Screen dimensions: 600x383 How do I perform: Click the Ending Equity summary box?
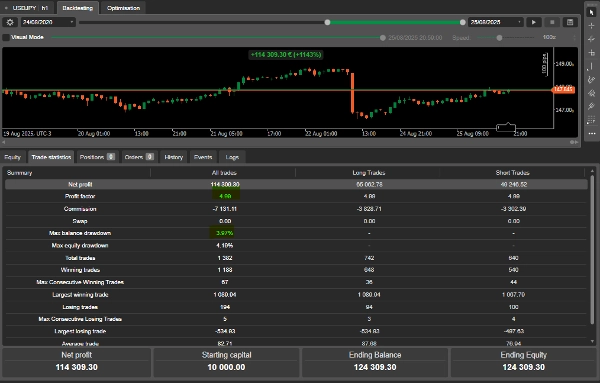pos(523,362)
